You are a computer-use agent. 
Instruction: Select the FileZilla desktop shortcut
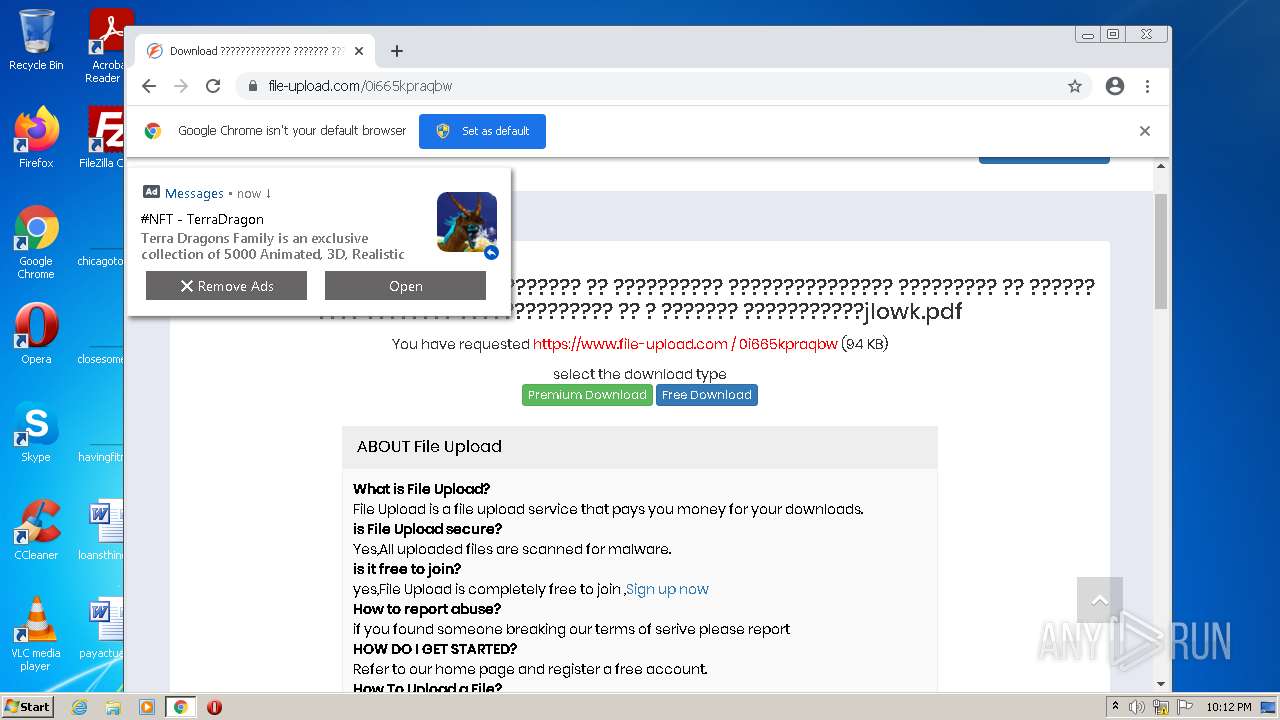click(x=102, y=137)
